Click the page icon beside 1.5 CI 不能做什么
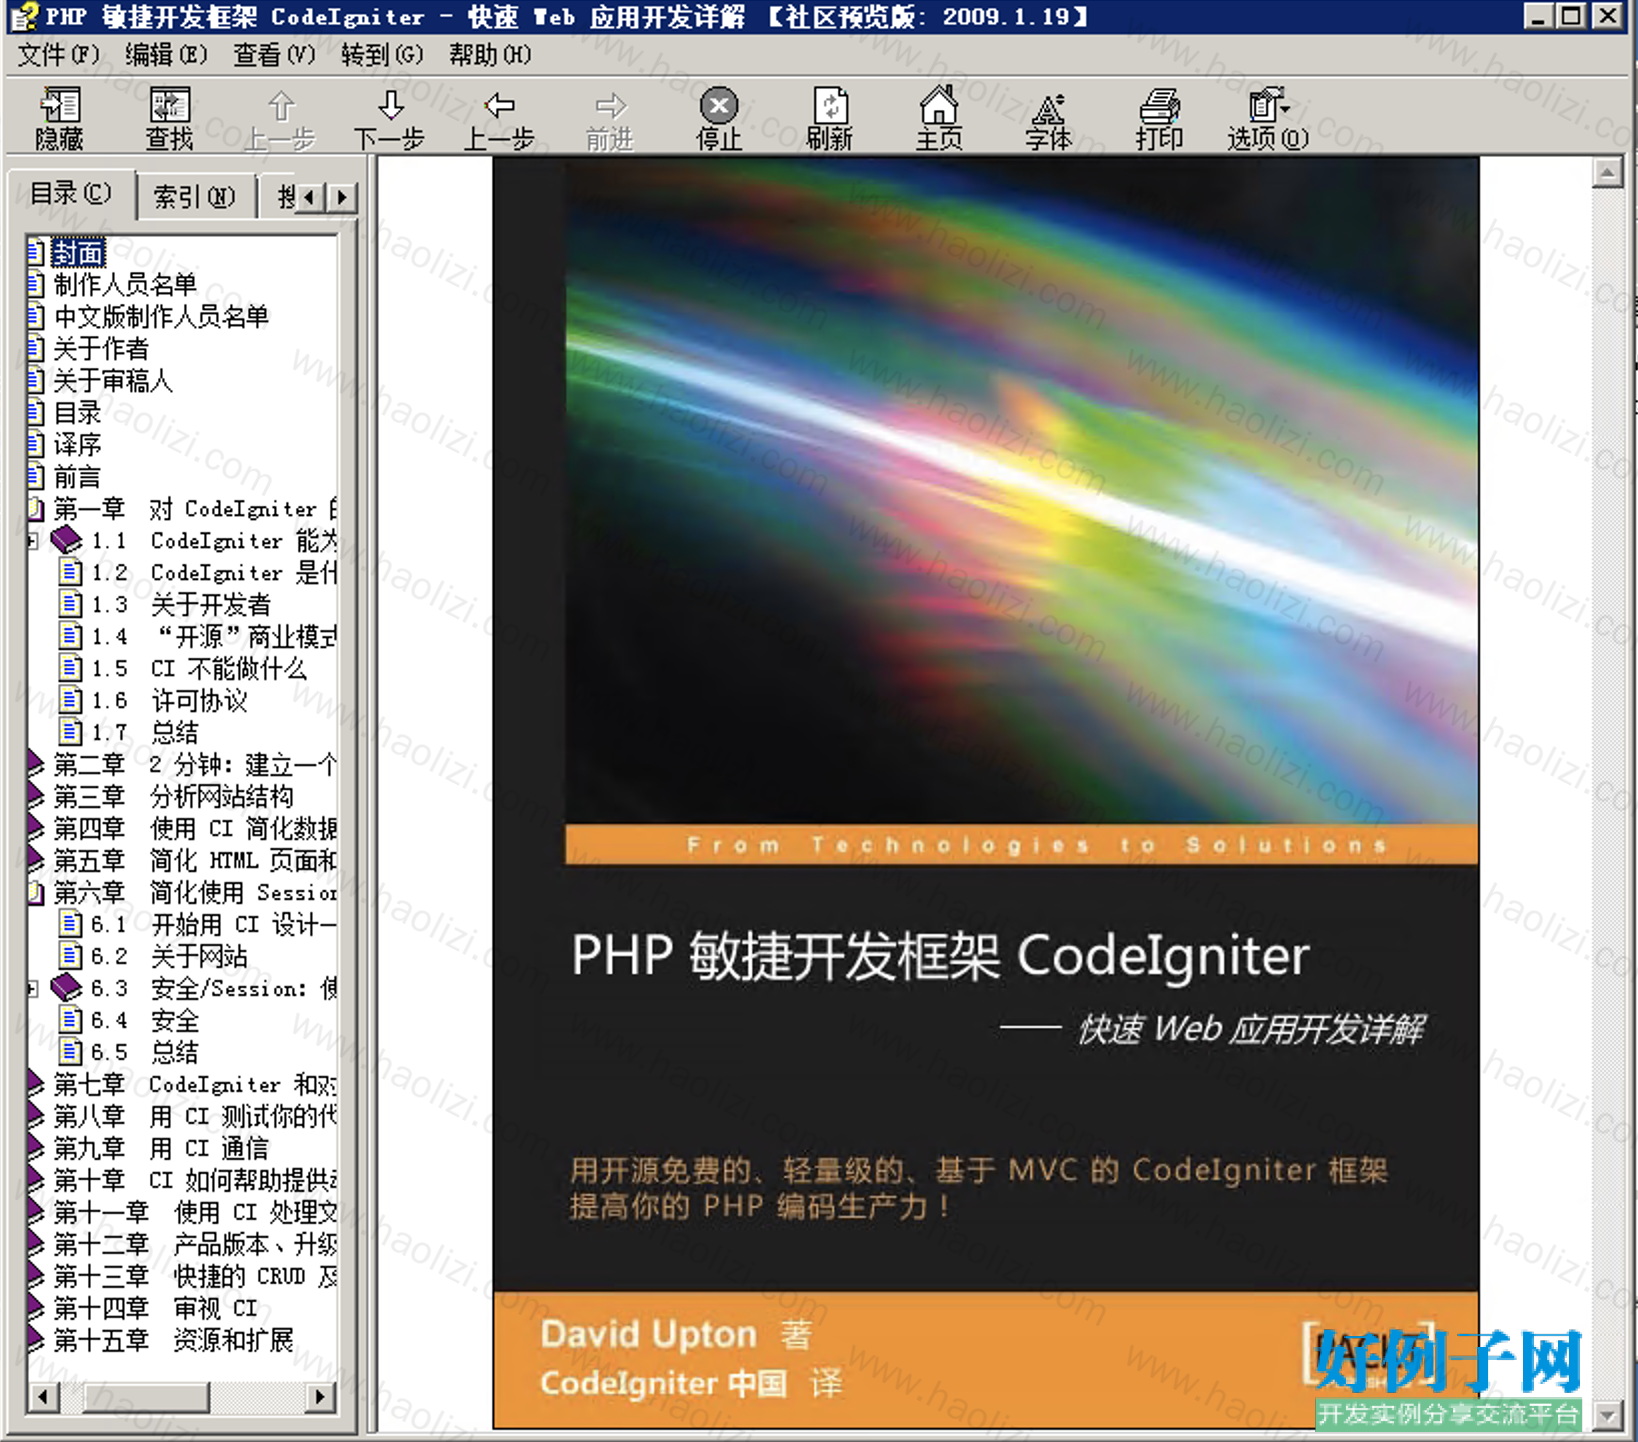This screenshot has height=1442, width=1638. (70, 668)
